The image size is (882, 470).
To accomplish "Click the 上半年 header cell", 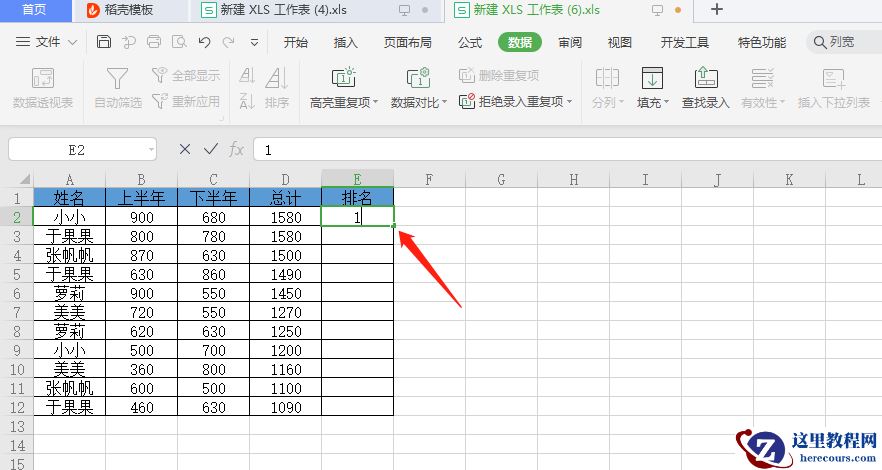I will pyautogui.click(x=141, y=197).
